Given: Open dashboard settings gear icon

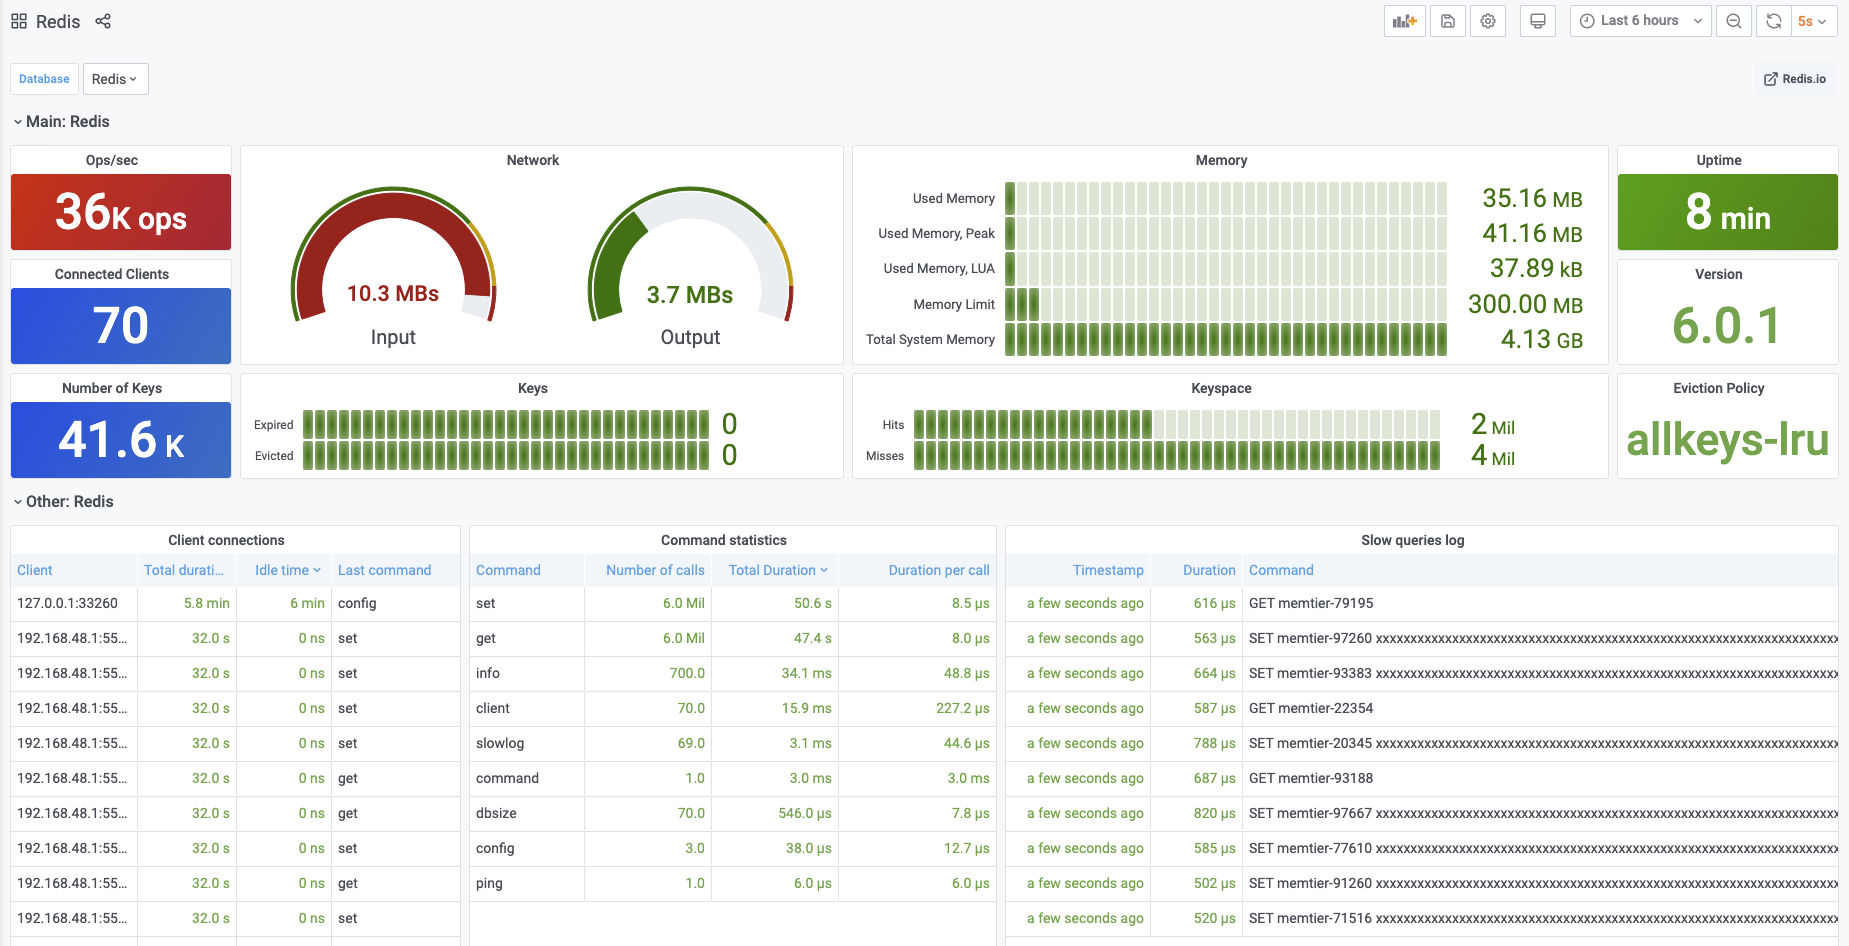Looking at the screenshot, I should click(x=1488, y=21).
